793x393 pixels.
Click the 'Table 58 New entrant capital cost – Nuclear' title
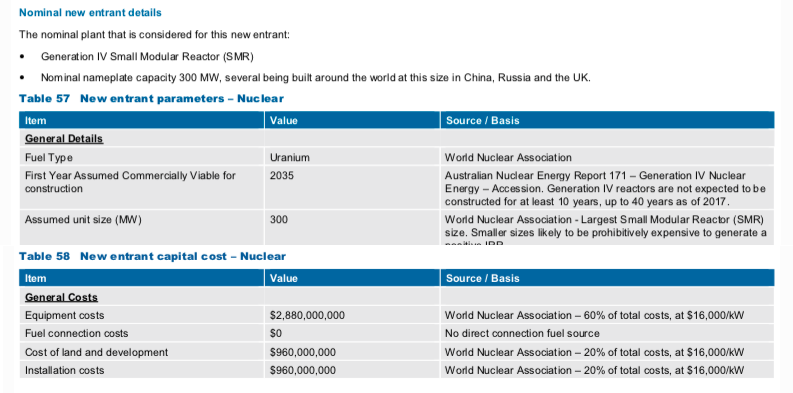point(152,256)
